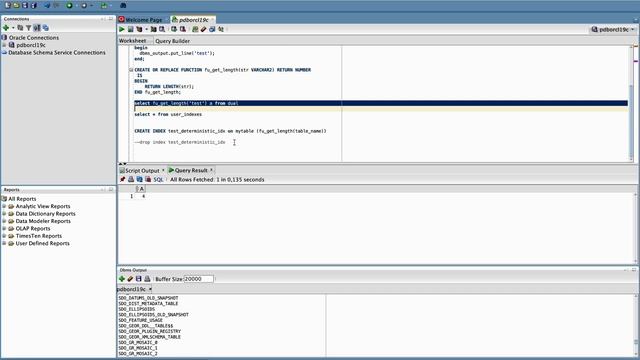This screenshot has height=360, width=640.
Task: Expand Data Dictionary Reports folder
Action: tap(4, 213)
